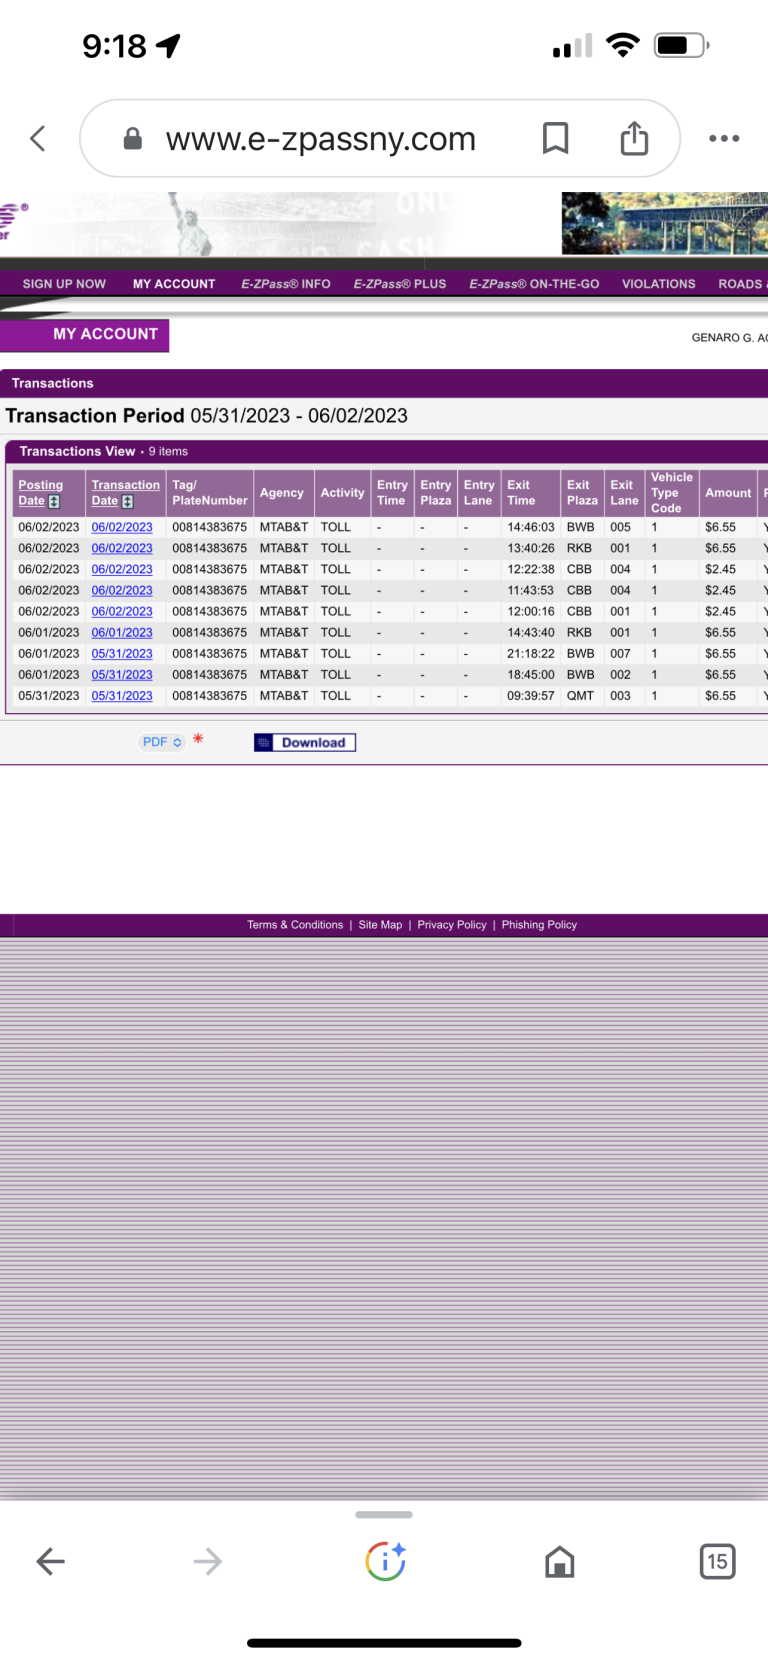Open the Privacy Policy link
Image resolution: width=768 pixels, height=1662 pixels.
click(452, 925)
